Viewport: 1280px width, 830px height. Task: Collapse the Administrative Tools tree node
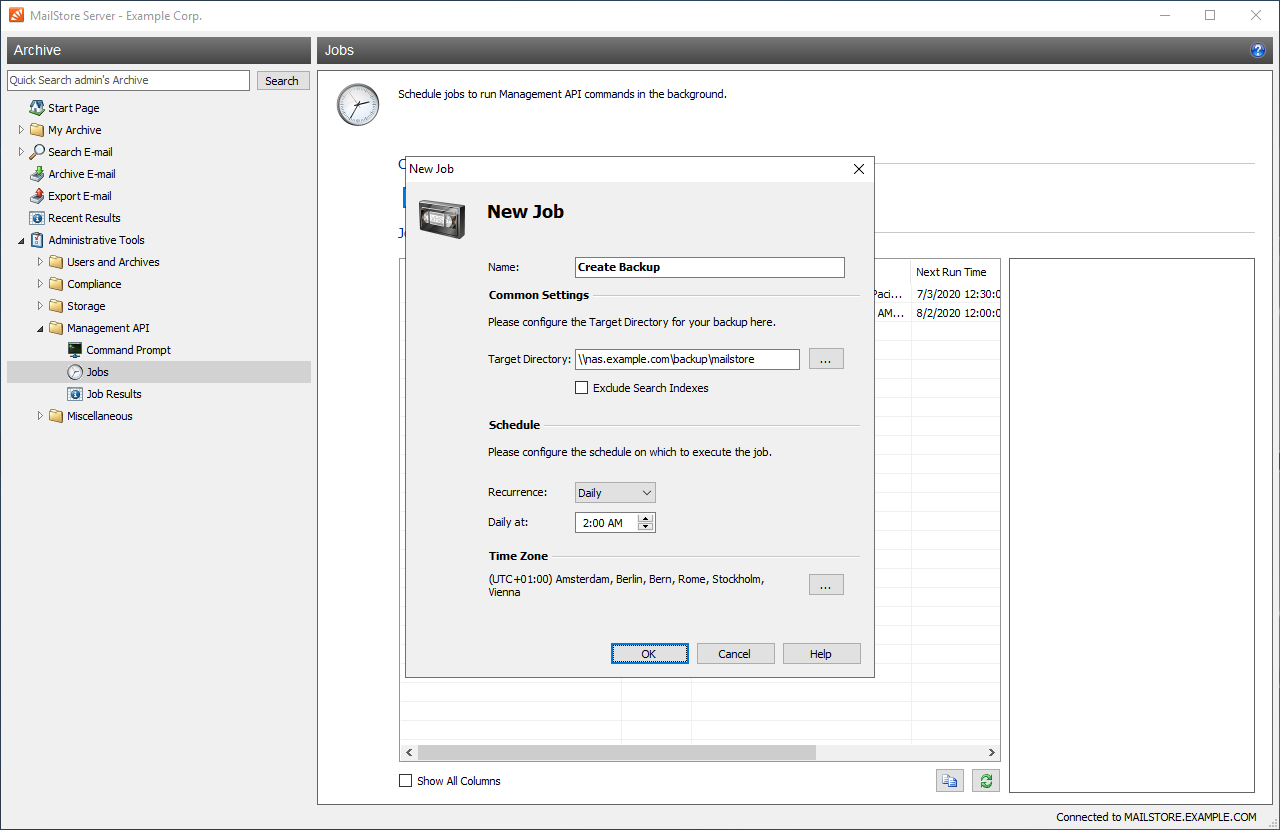click(21, 240)
